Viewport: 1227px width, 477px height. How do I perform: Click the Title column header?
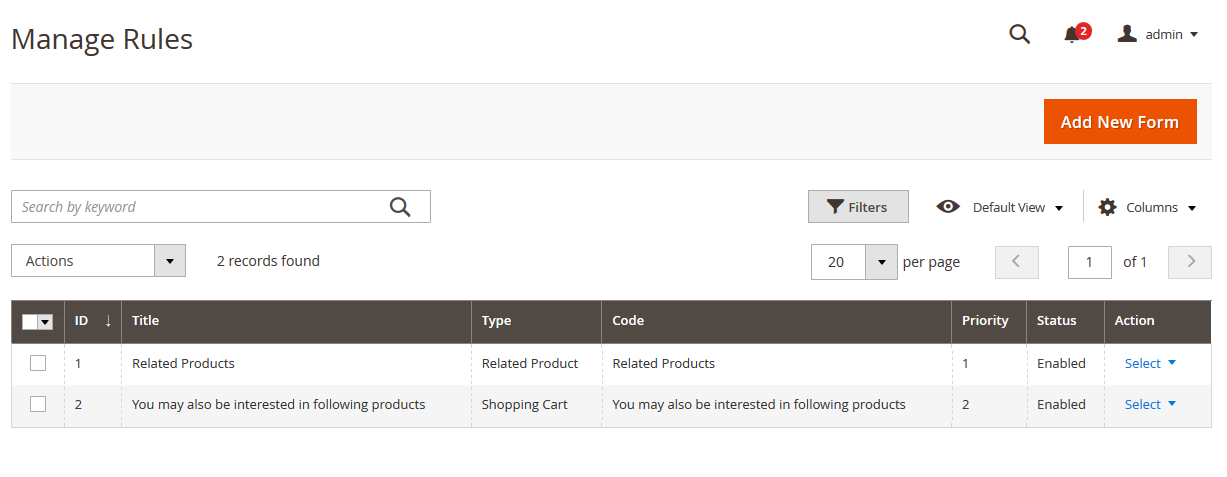(146, 321)
